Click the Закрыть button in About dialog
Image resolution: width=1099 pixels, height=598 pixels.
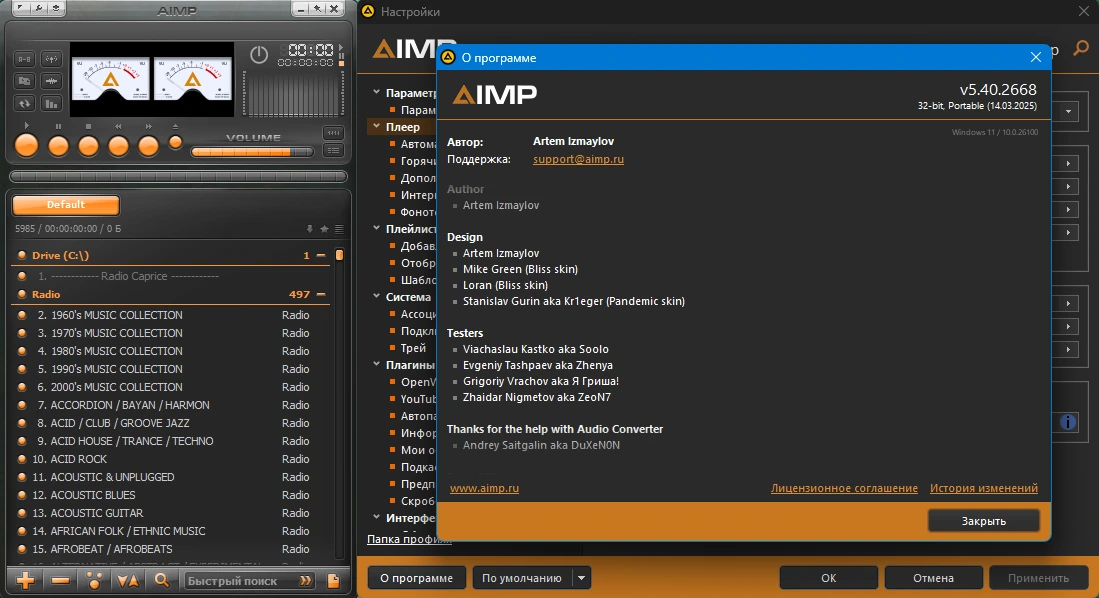983,521
